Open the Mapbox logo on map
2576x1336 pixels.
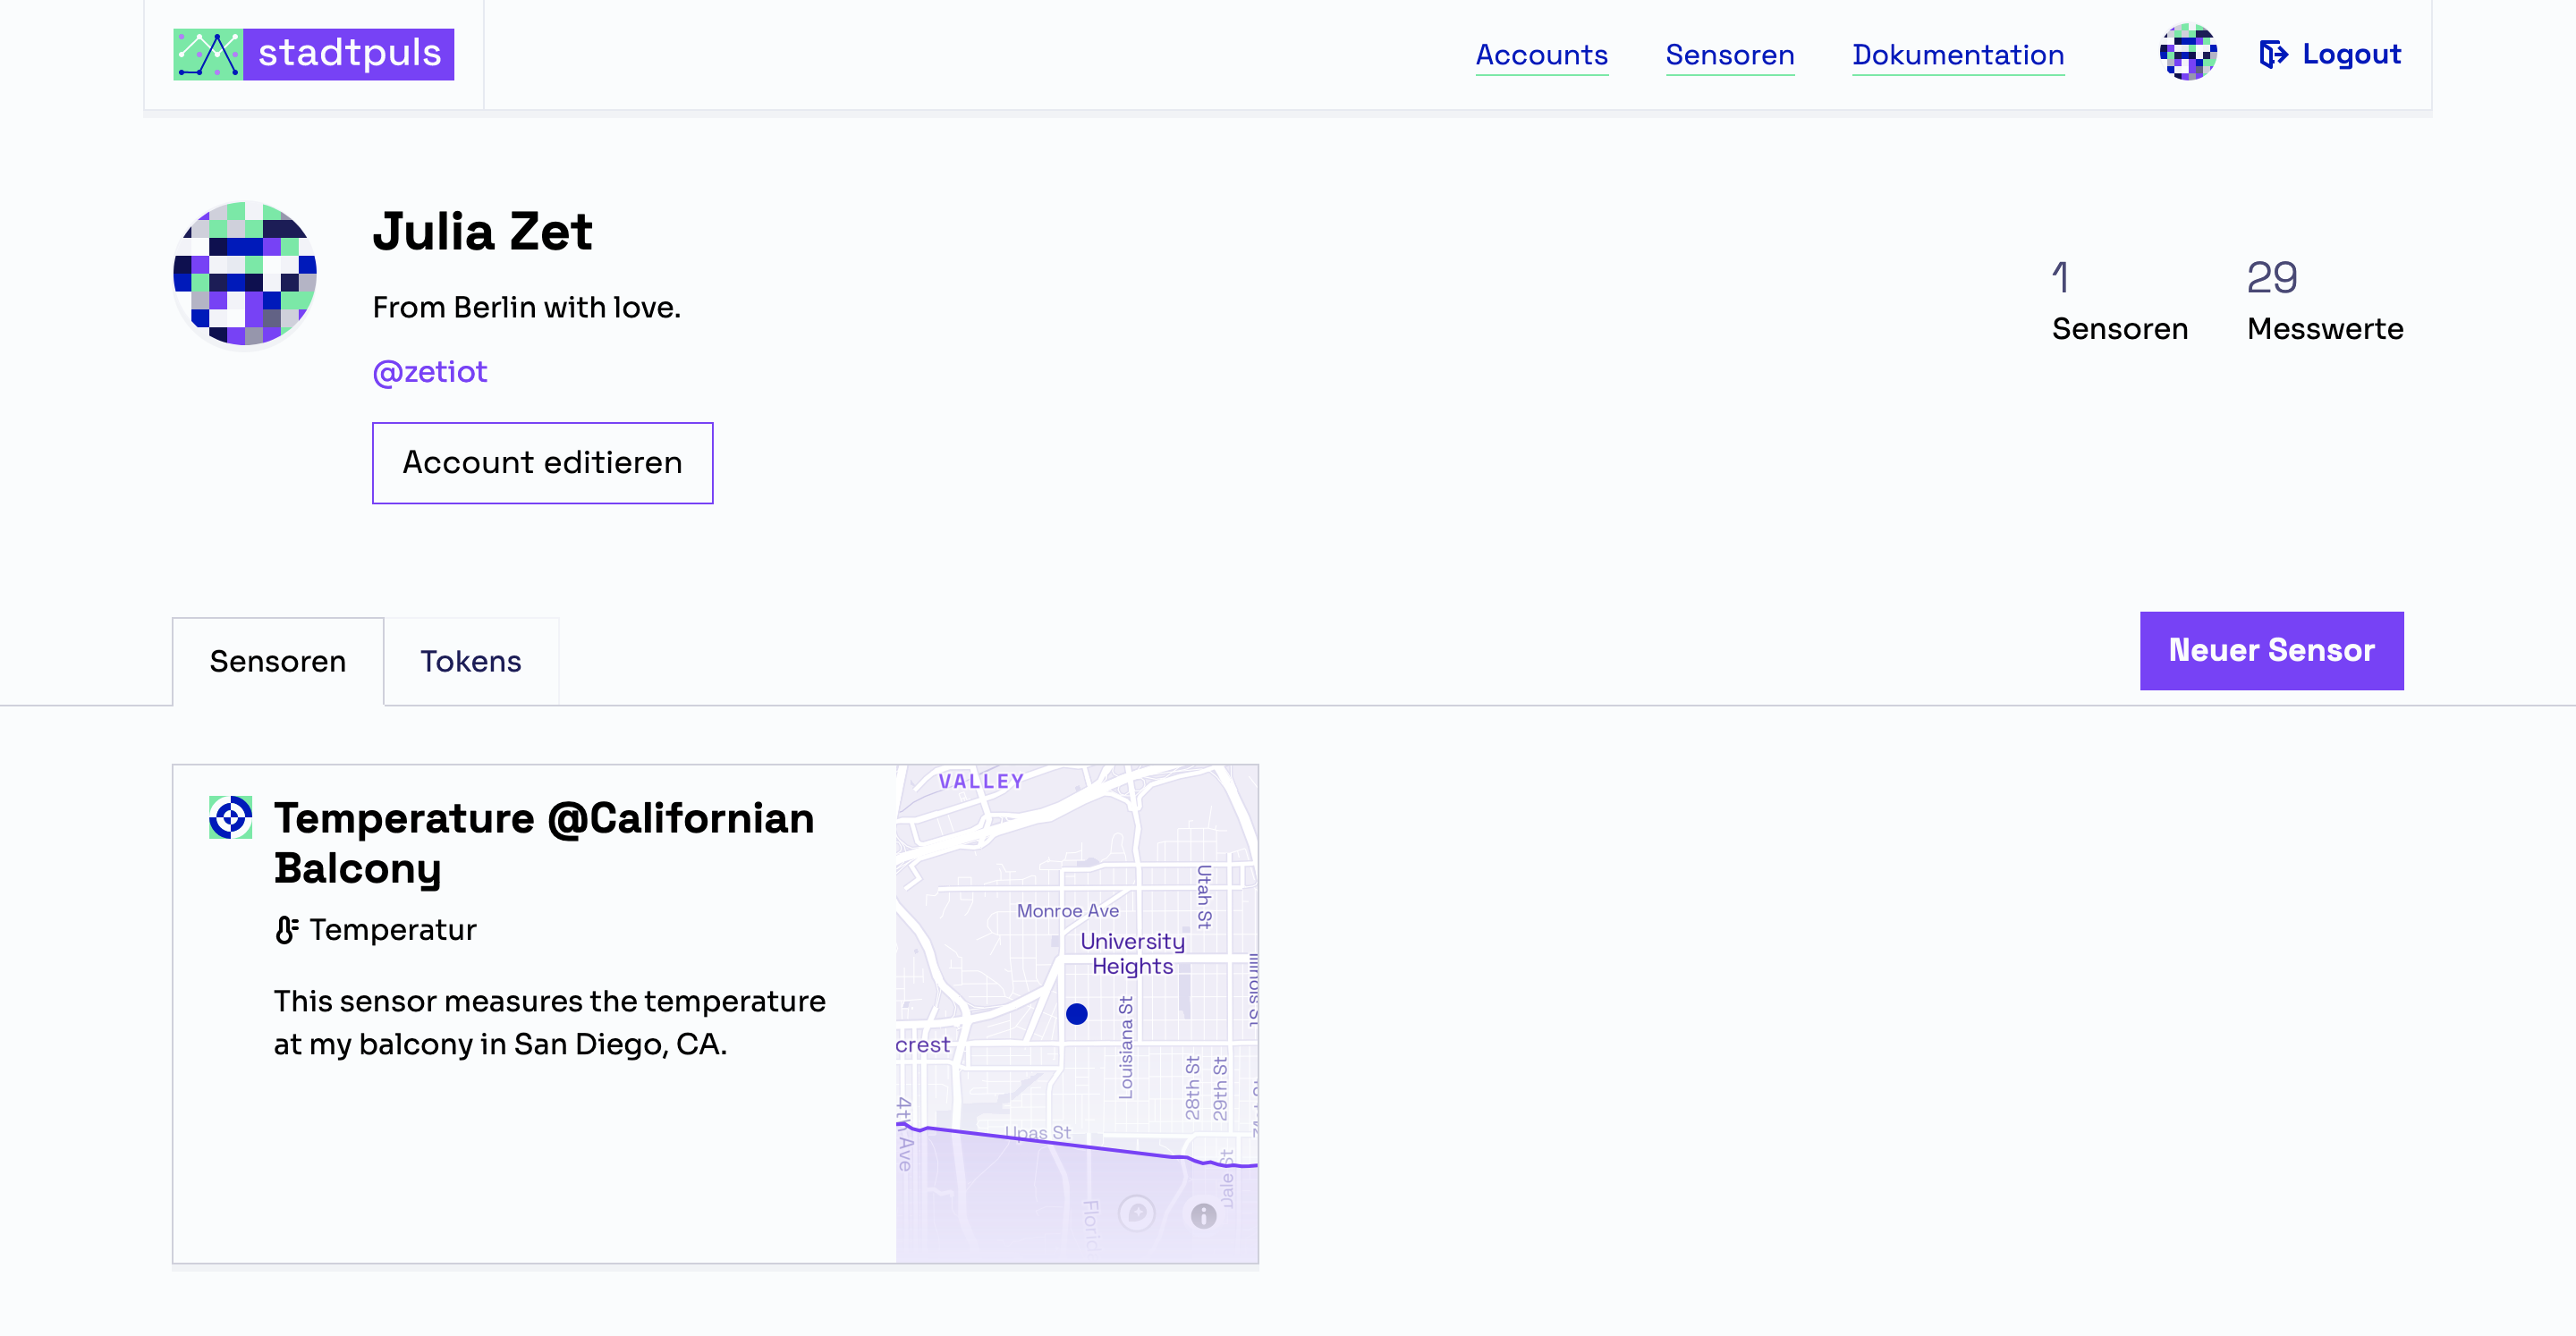pos(1136,1214)
